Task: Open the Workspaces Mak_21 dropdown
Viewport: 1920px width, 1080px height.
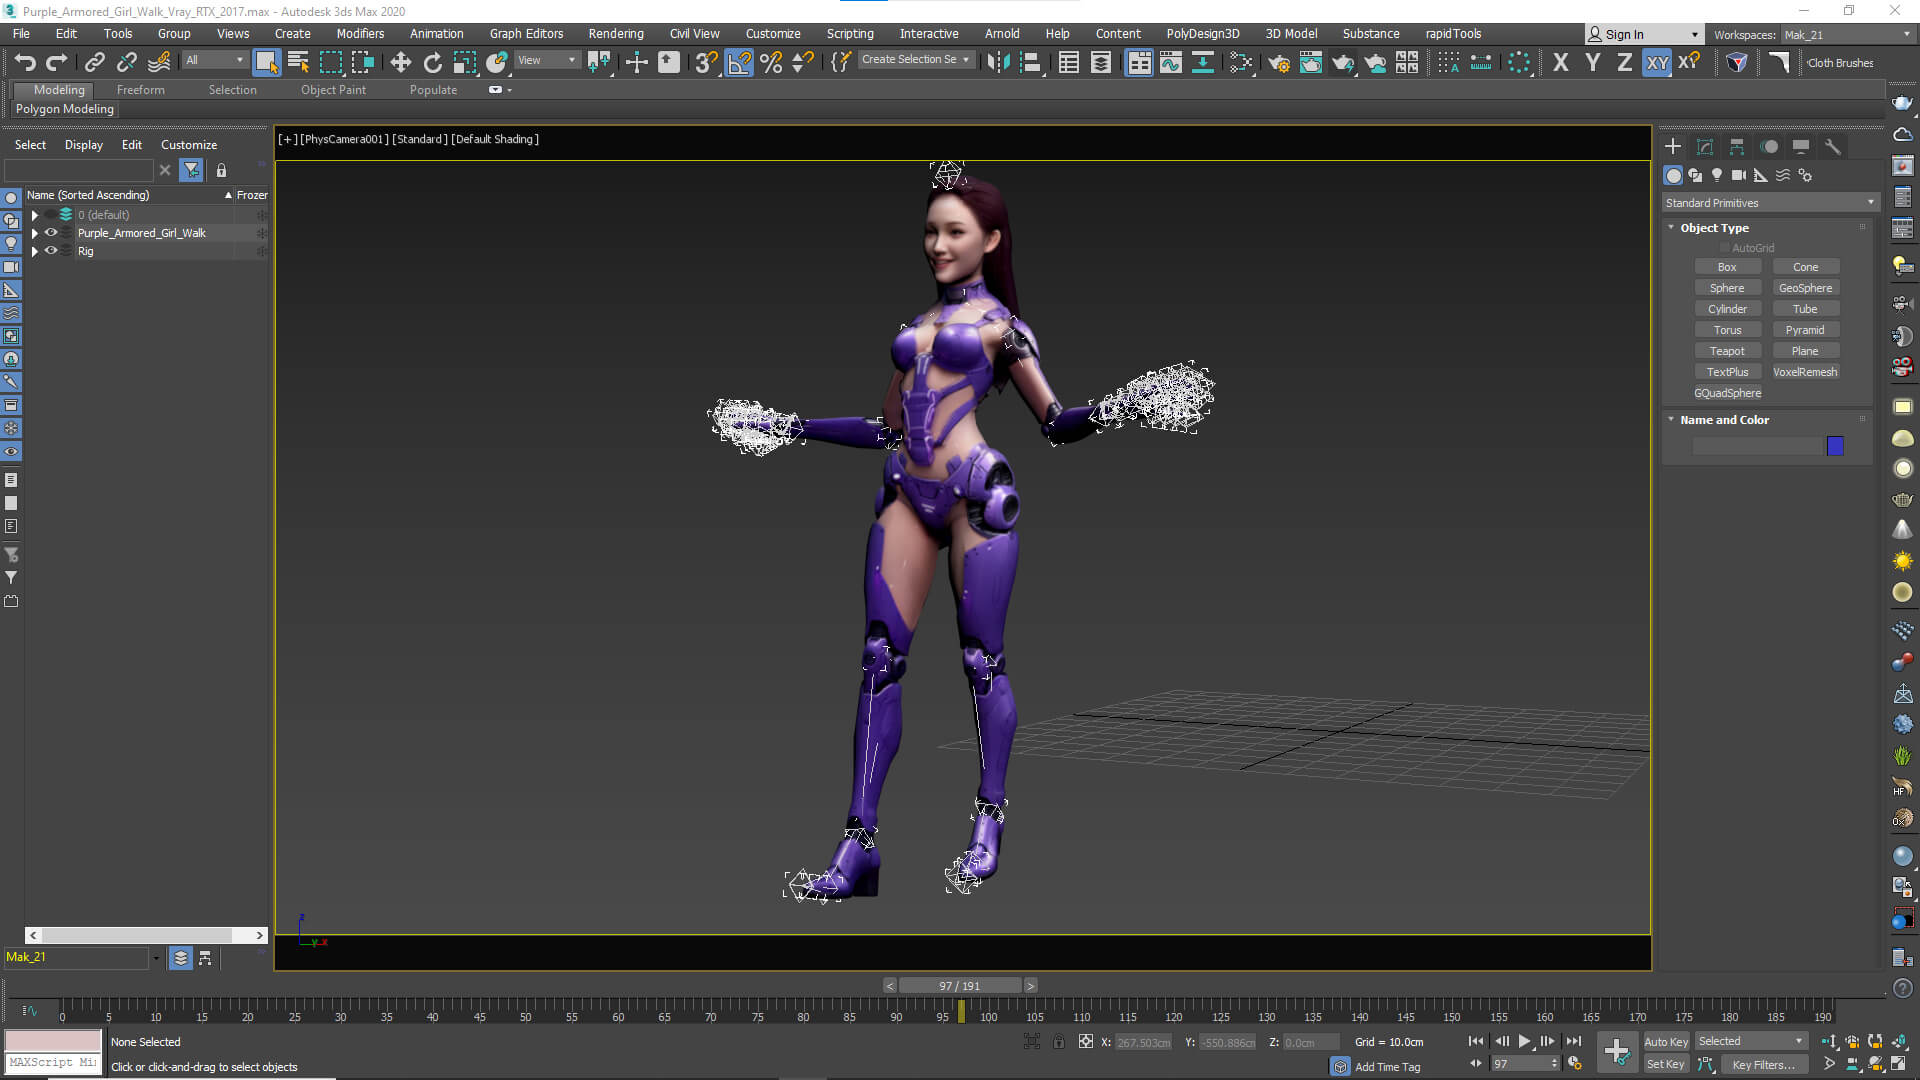Action: coord(1847,34)
